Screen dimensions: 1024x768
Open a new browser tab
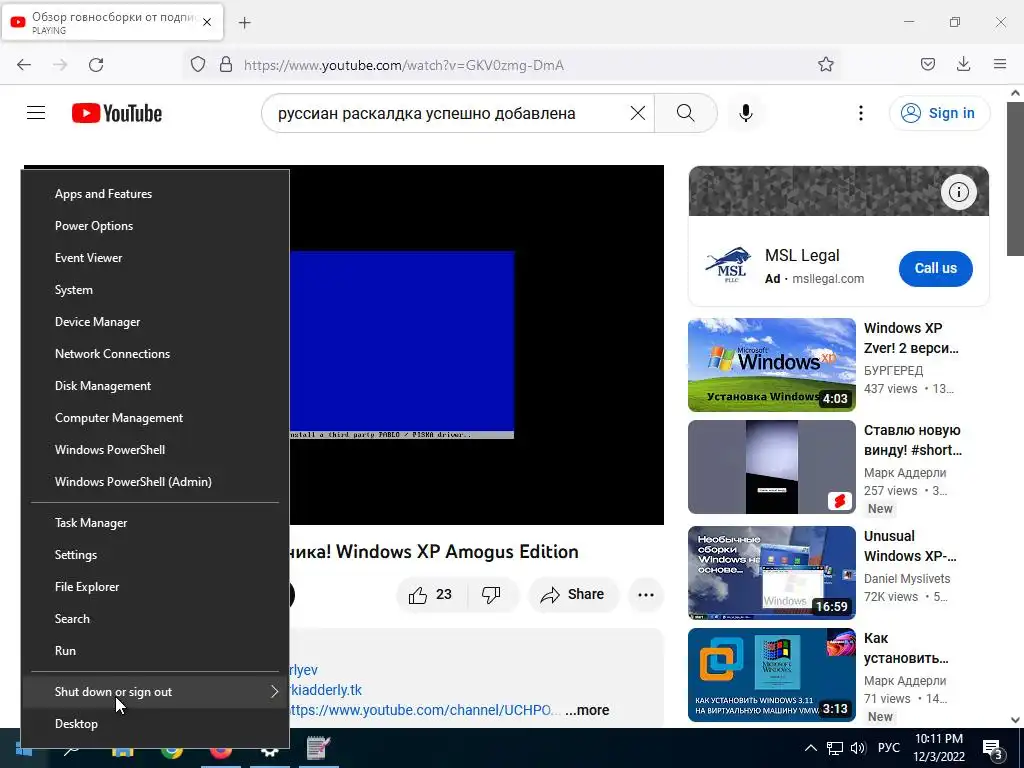(245, 23)
